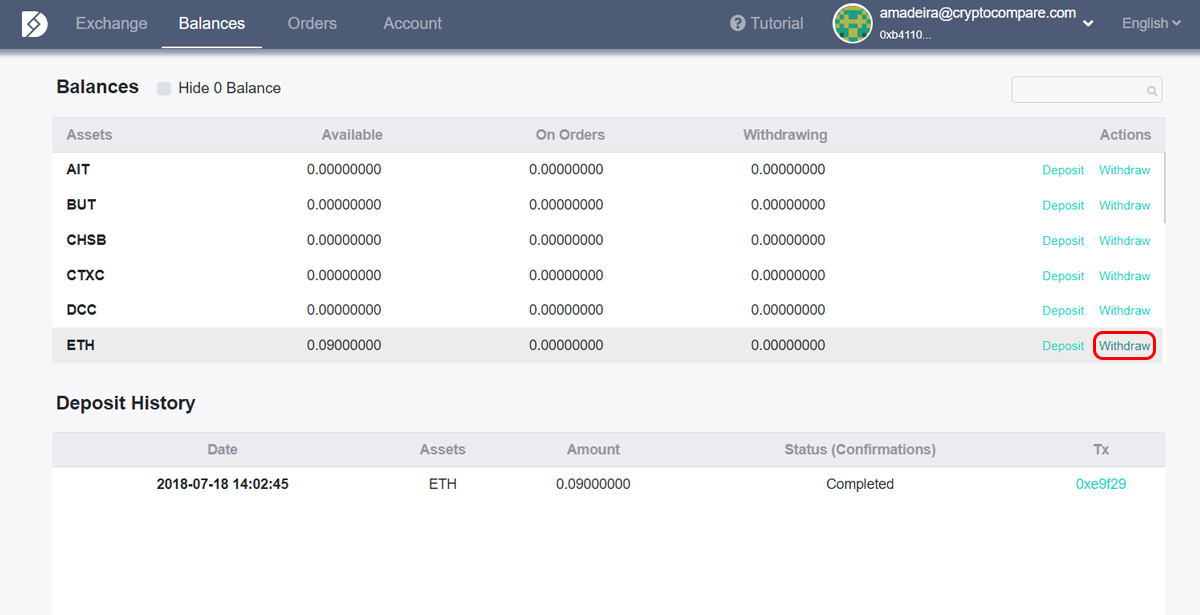Screen dimensions: 1200x615
Task: Click the Amount column header
Action: [593, 450]
